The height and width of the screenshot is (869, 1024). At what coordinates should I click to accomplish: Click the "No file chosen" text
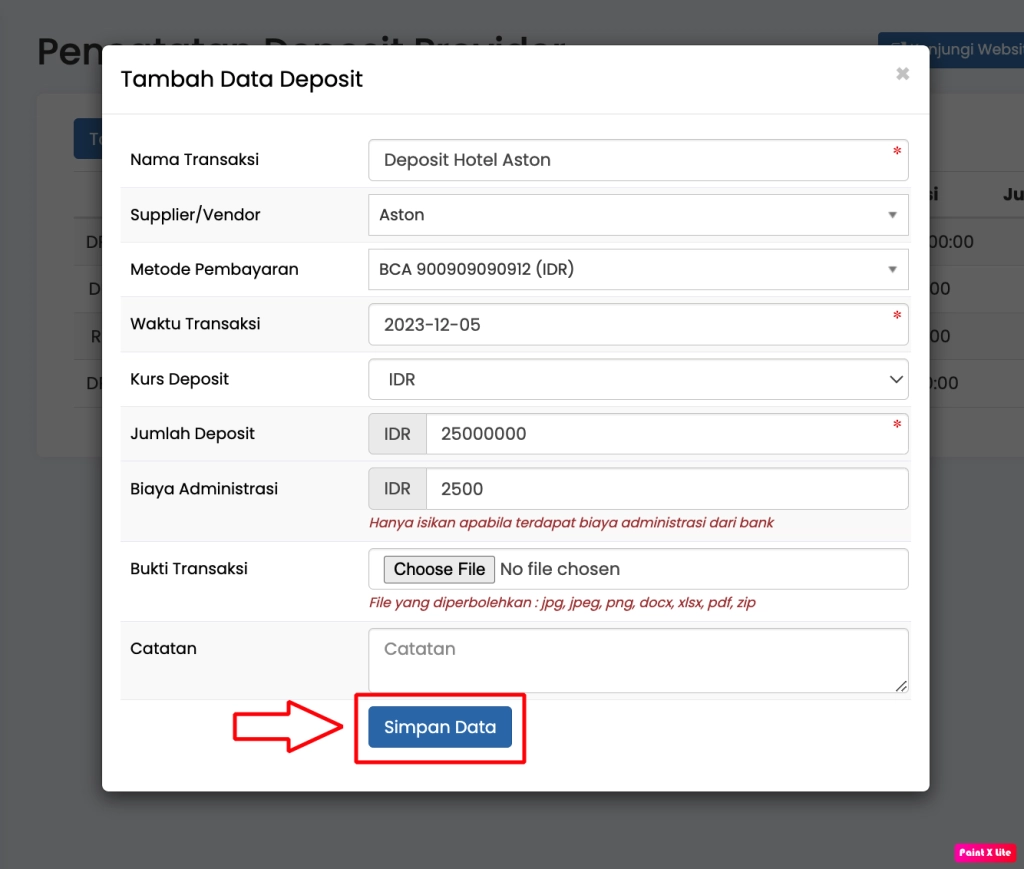[560, 569]
